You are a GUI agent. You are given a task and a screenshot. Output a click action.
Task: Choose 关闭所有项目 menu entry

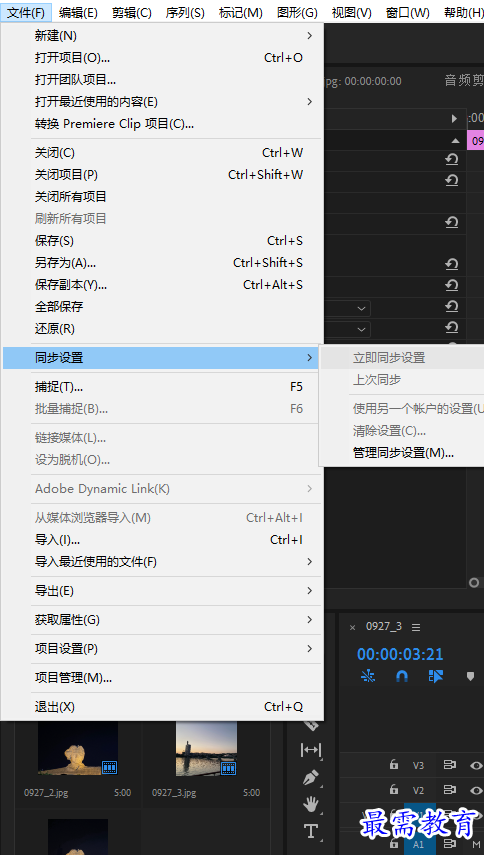pos(161,196)
